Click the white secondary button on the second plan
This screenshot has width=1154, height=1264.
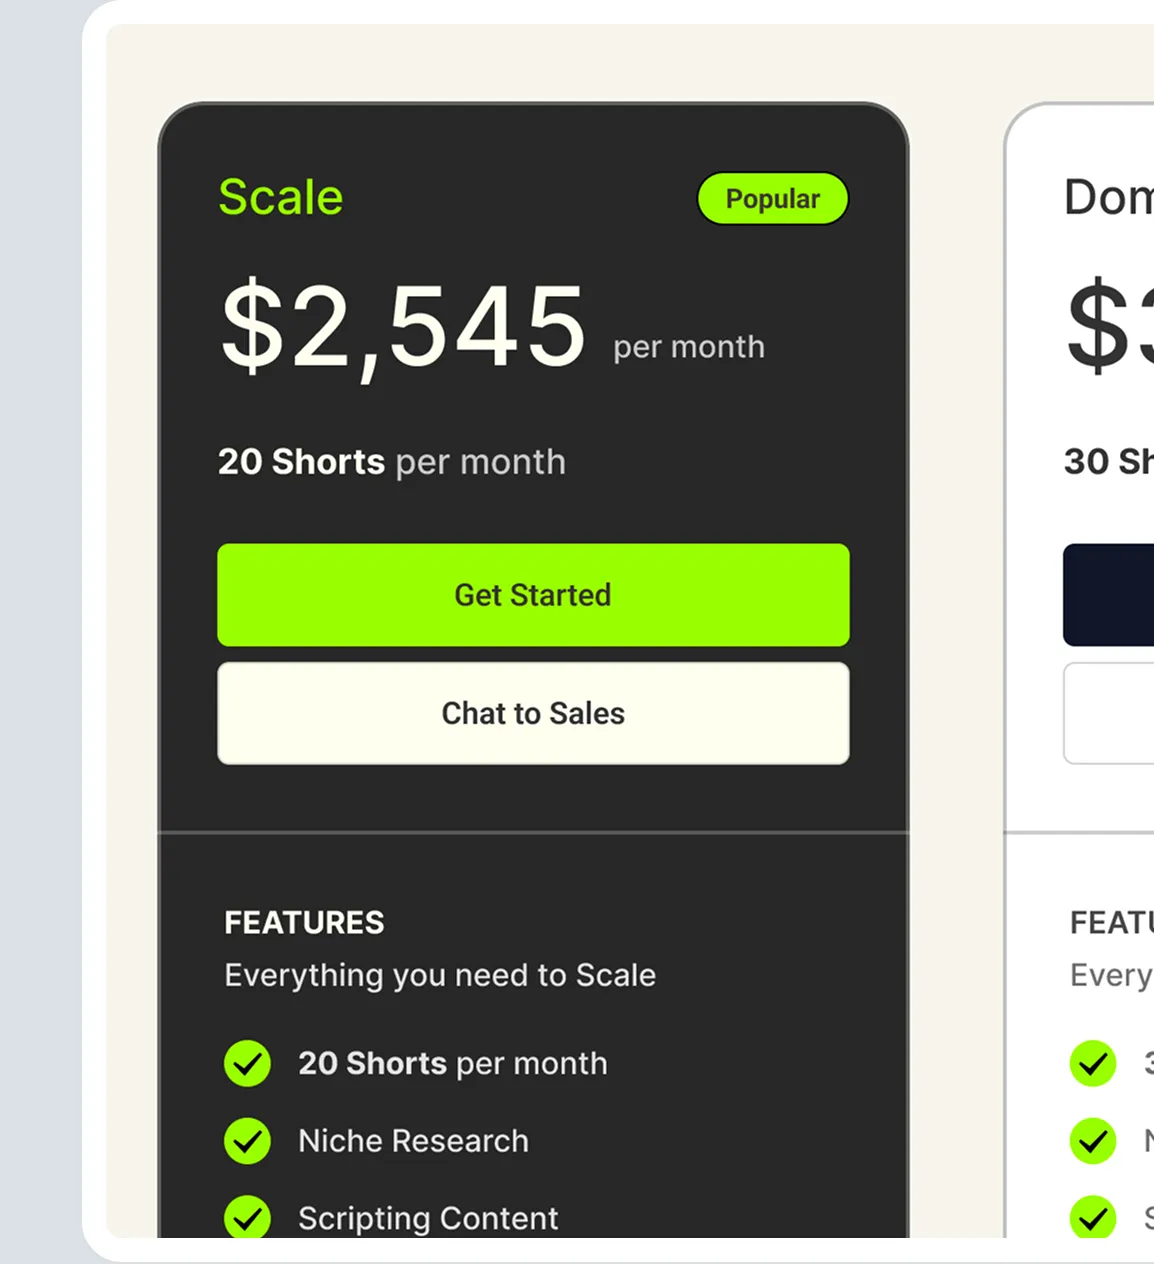click(1109, 713)
